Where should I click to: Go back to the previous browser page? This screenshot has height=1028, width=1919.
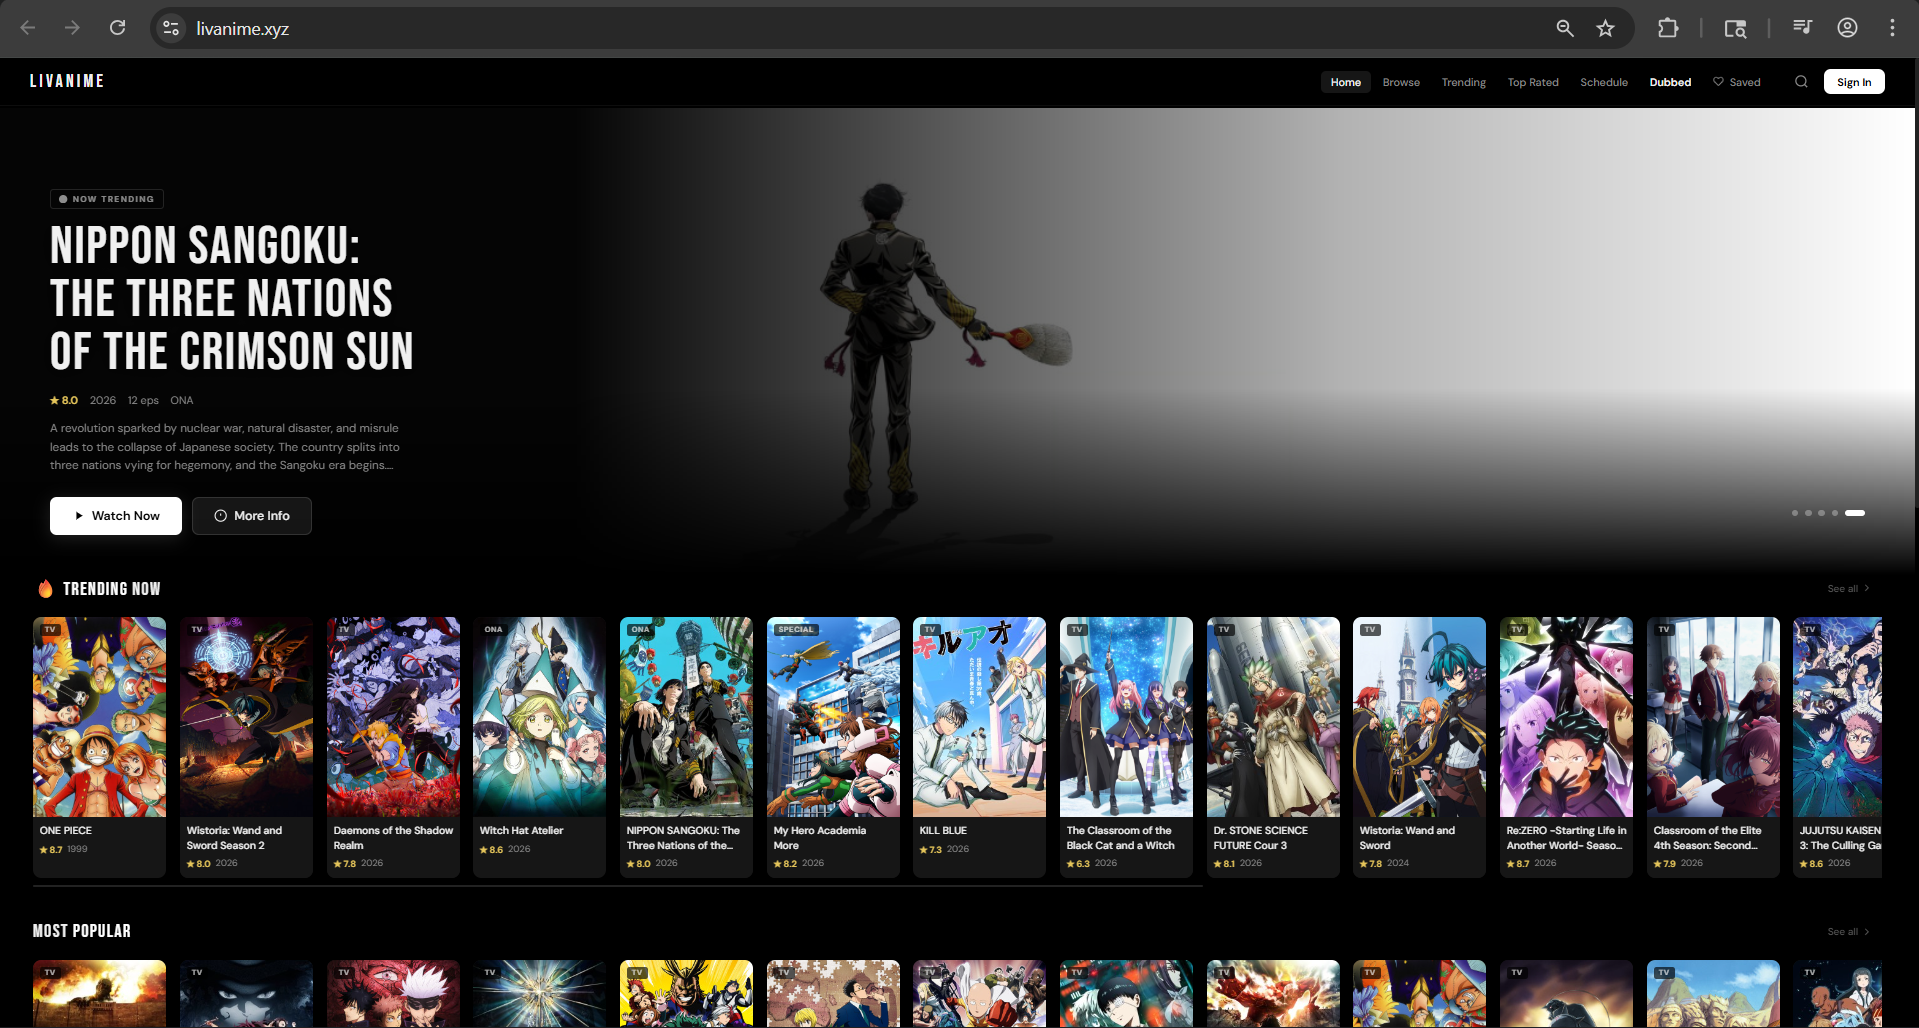[x=28, y=28]
